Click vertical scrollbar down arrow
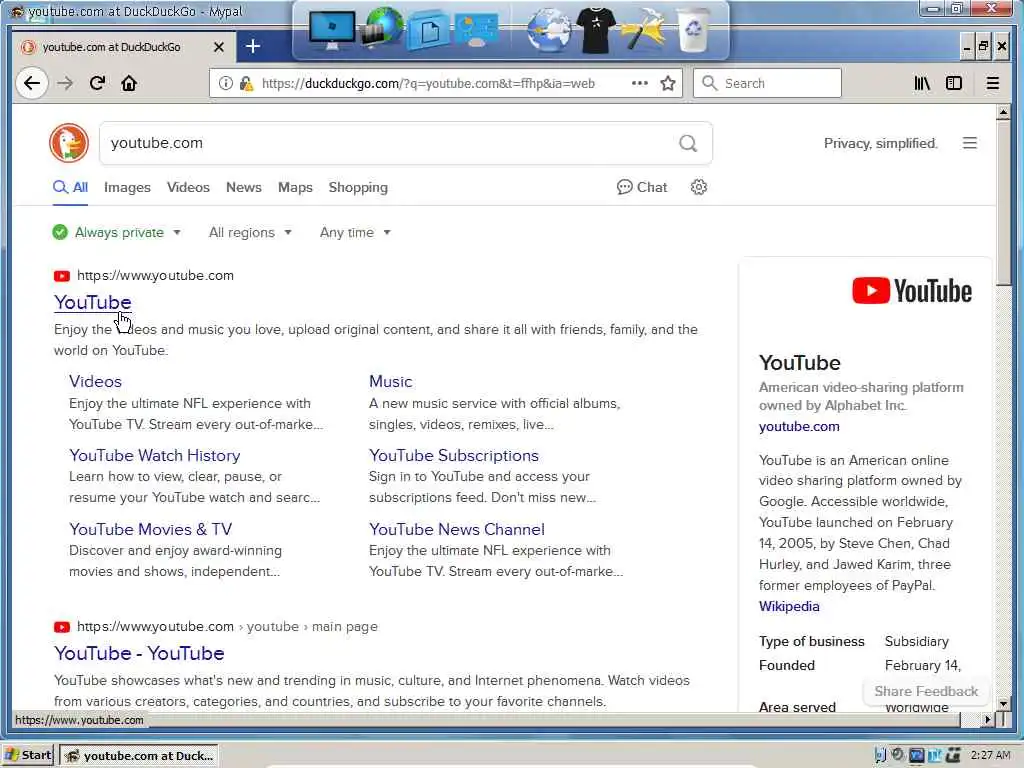The width and height of the screenshot is (1024, 768). (x=1003, y=704)
